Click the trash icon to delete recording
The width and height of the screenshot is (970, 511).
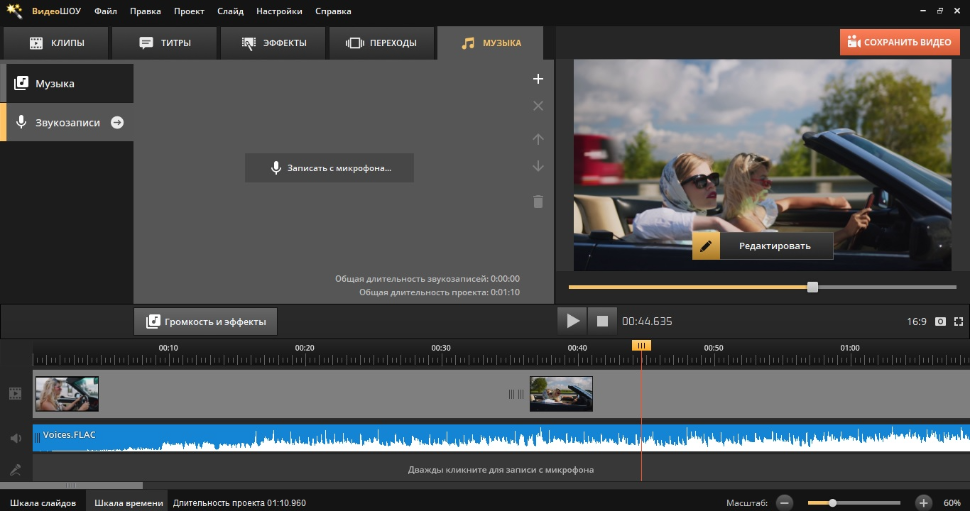tap(538, 201)
